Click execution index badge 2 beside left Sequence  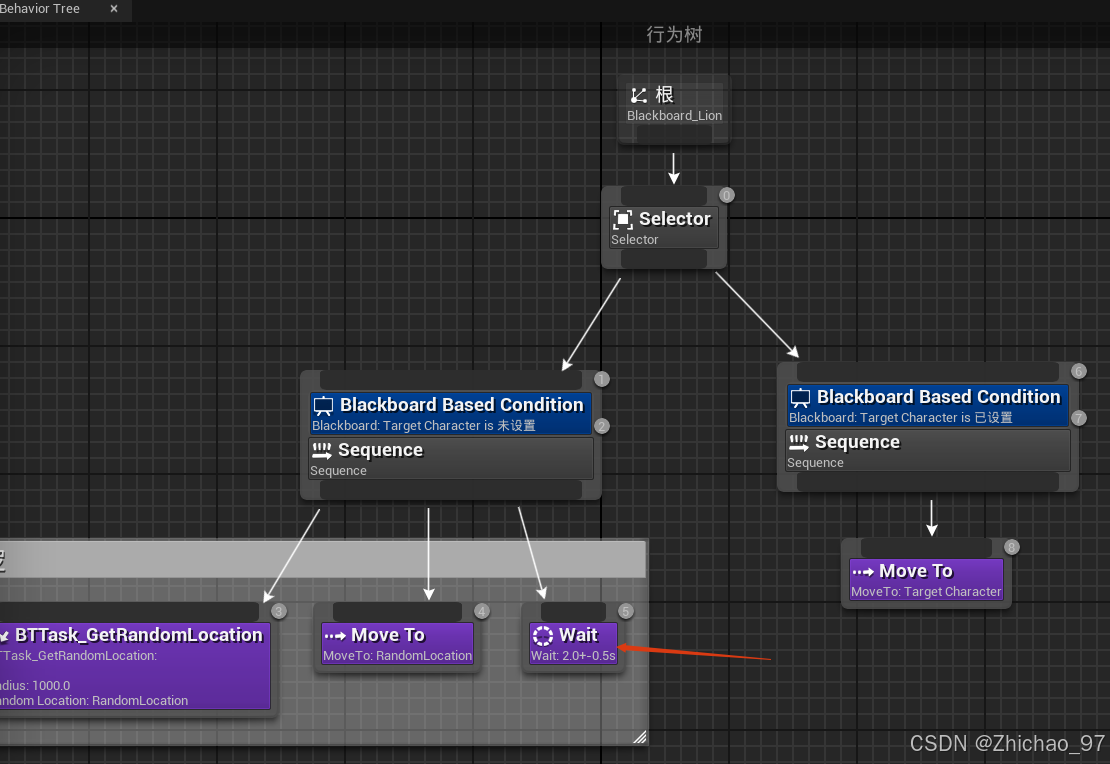tap(602, 426)
